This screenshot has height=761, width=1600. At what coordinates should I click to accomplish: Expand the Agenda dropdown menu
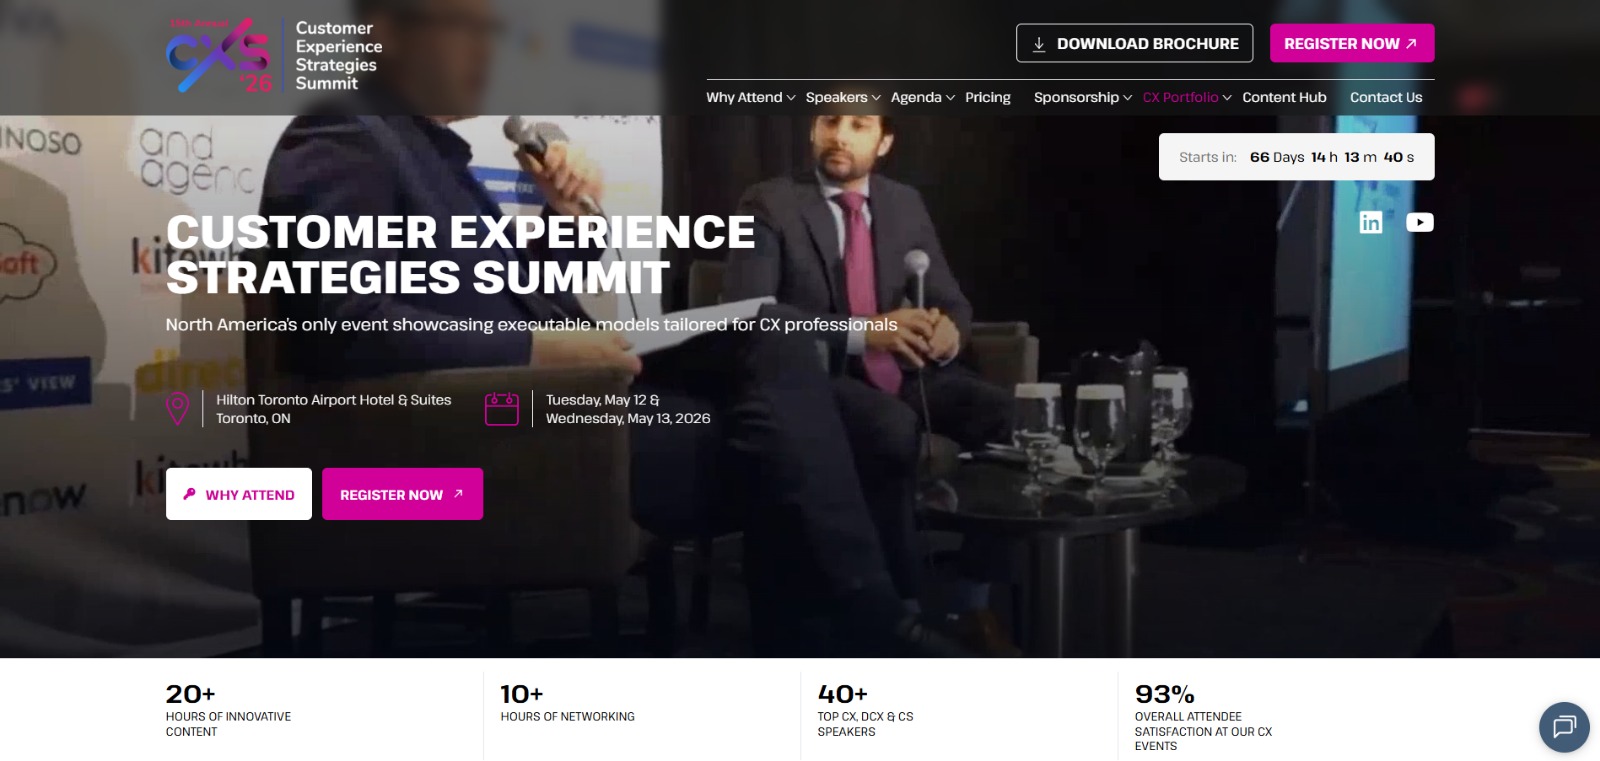(923, 97)
